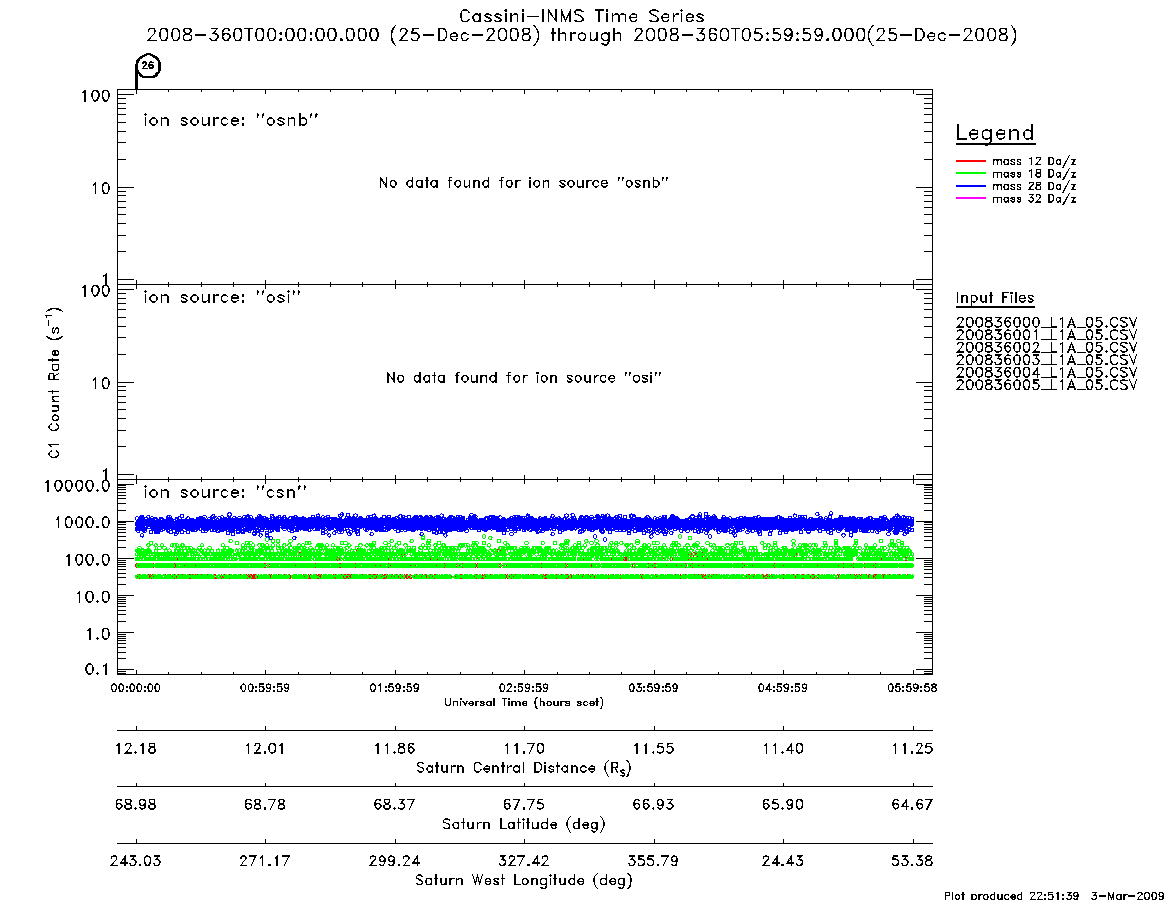Click the ion source "csn" panel label
The height and width of the screenshot is (900, 1165).
click(x=225, y=492)
